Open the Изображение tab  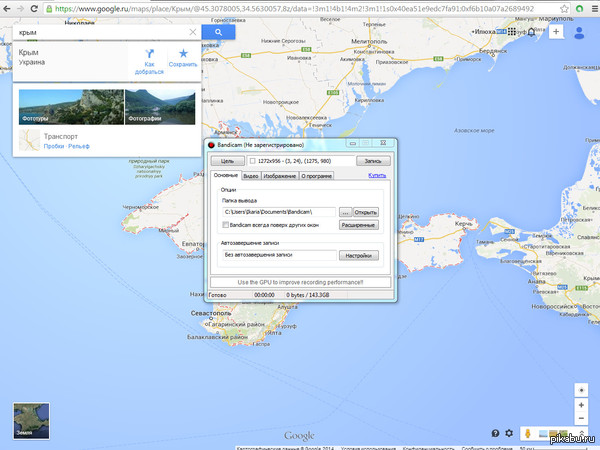279,176
